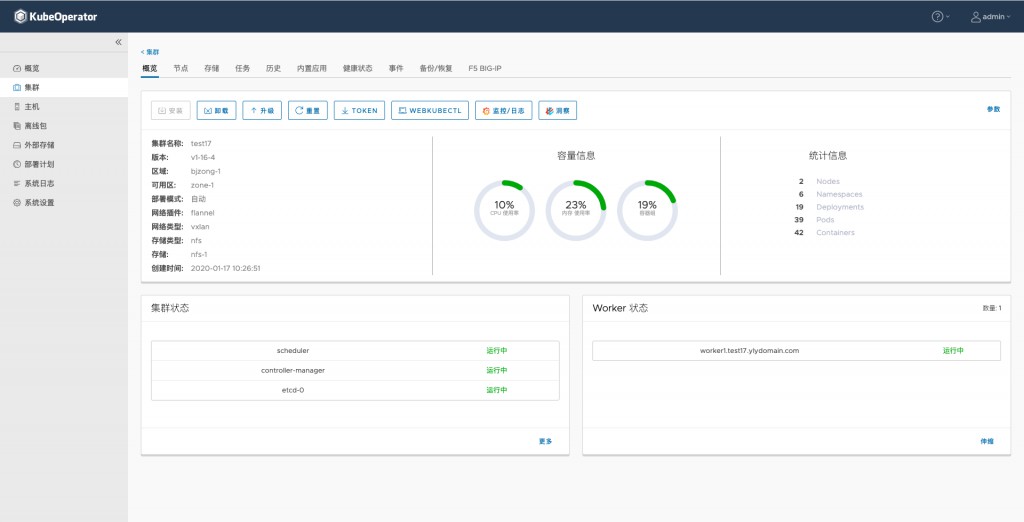Click the 洞察 insight button
Screen dimensions: 1024x522
[558, 110]
